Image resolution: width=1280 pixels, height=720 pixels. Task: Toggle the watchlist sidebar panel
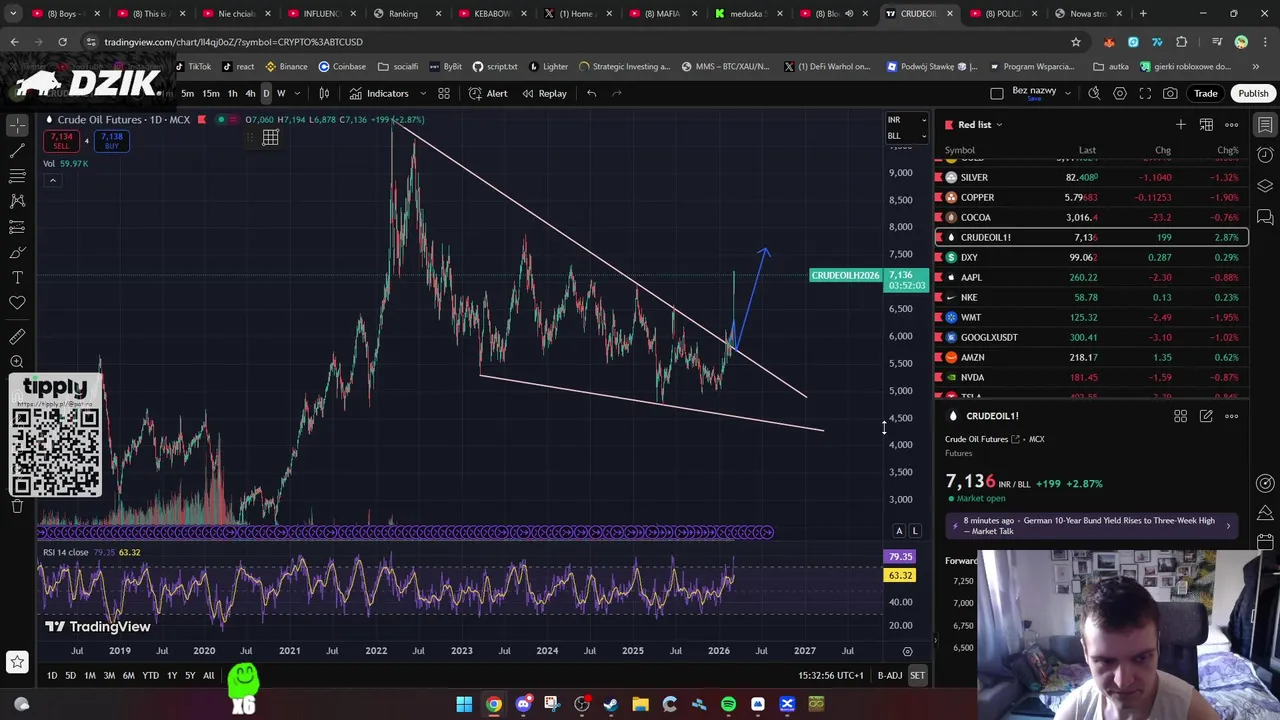tap(1265, 125)
